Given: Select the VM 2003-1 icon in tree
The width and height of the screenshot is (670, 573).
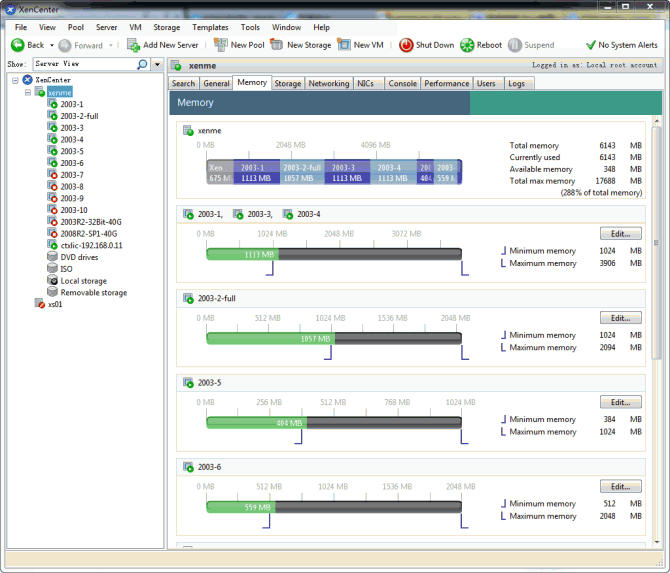Looking at the screenshot, I should coord(52,104).
